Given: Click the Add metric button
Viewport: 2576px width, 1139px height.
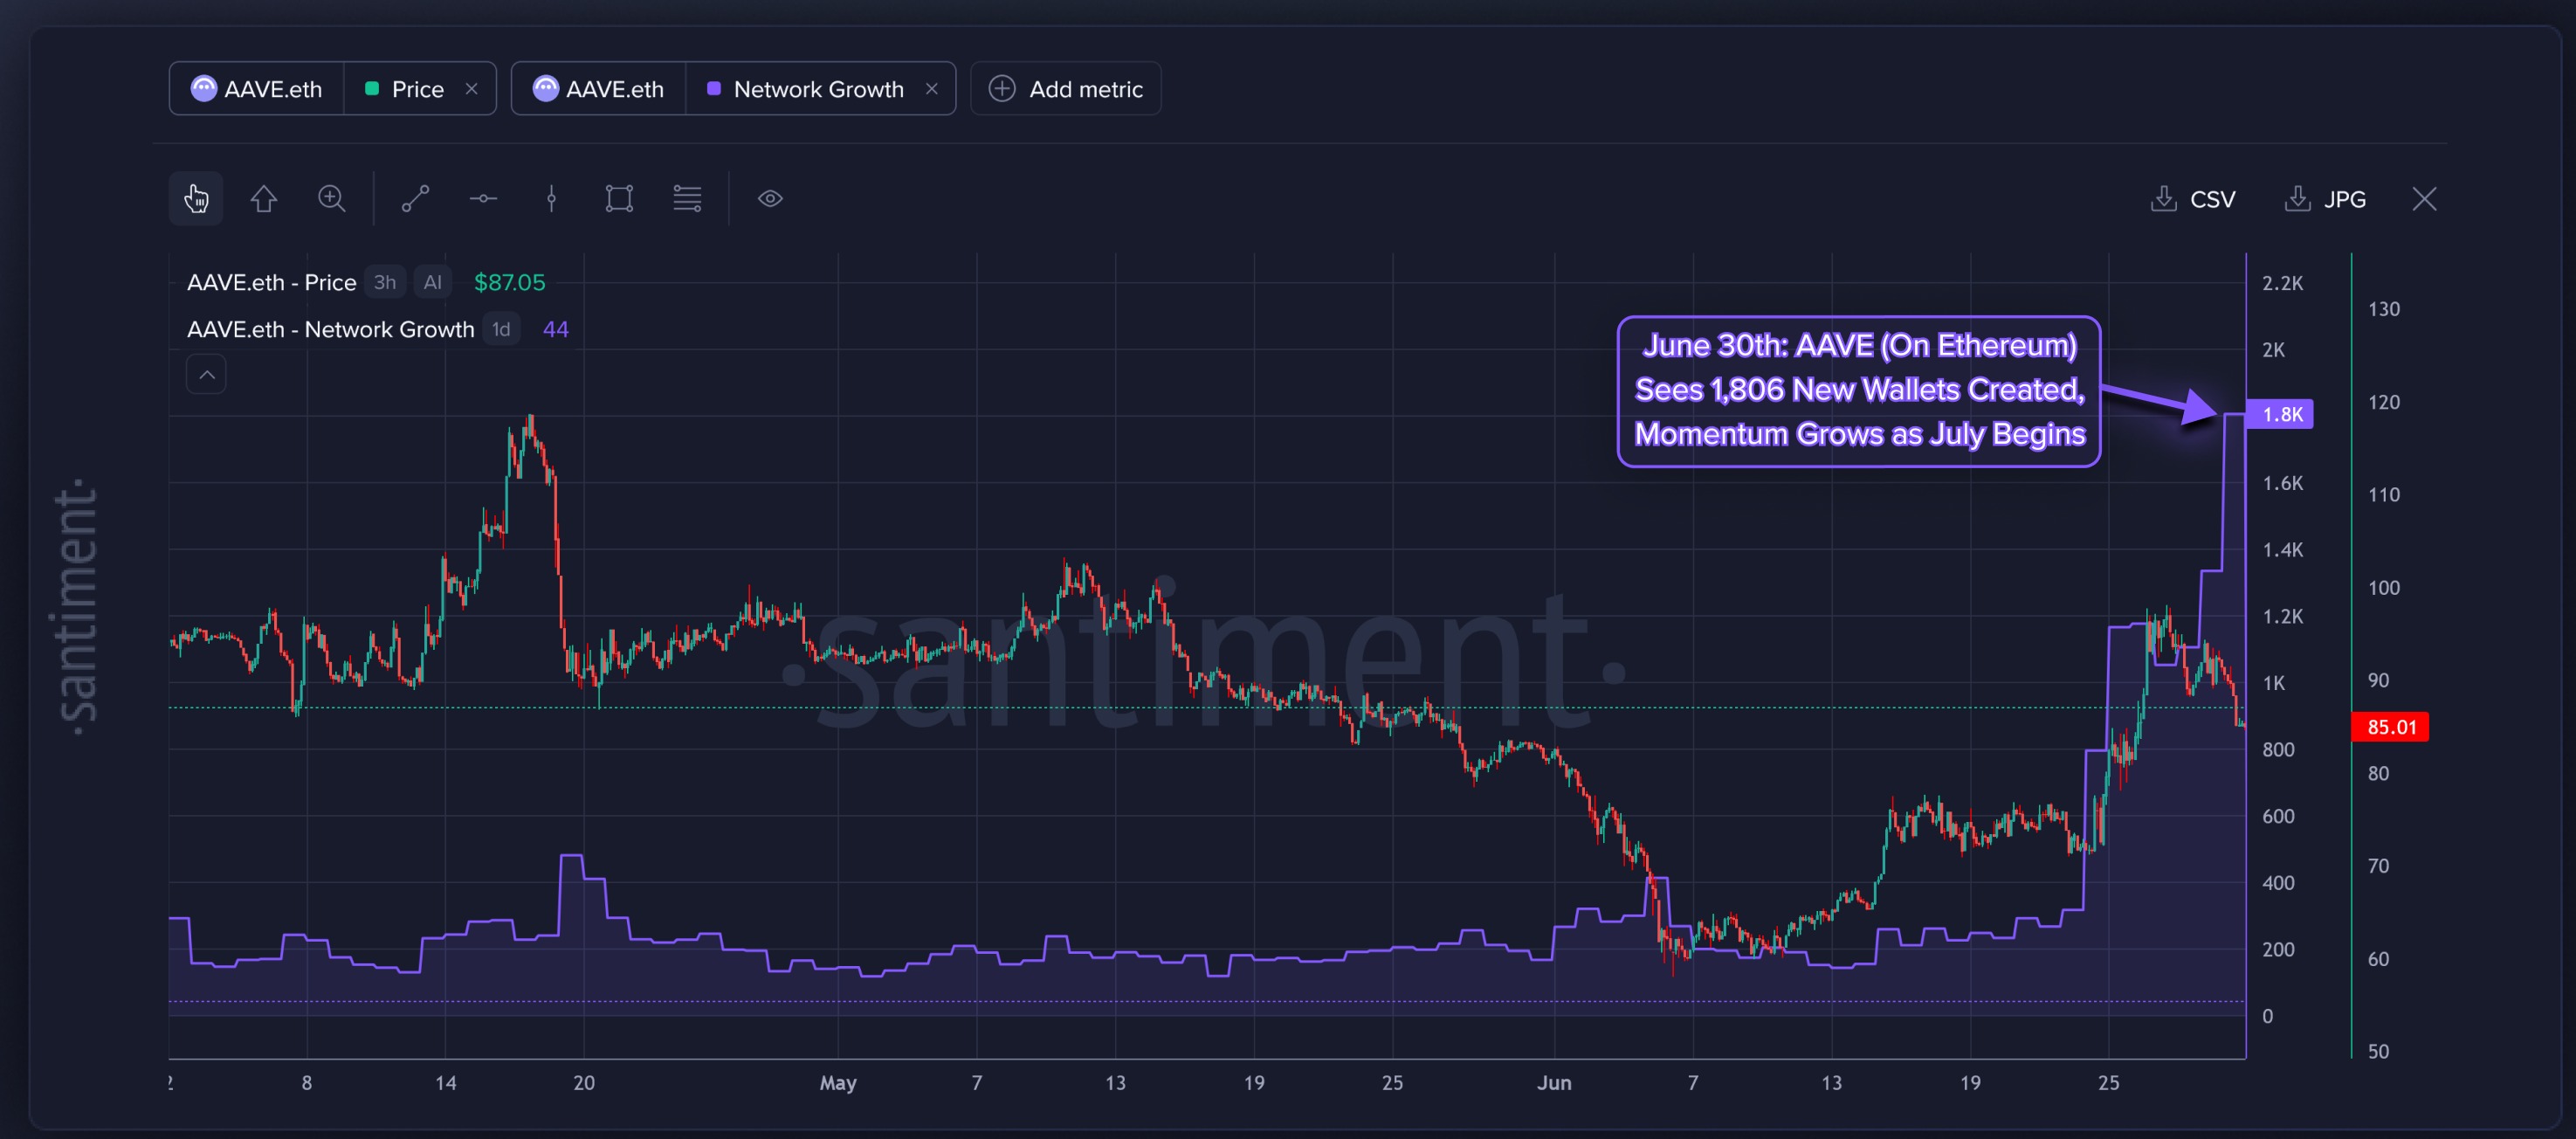Looking at the screenshot, I should 1065,89.
